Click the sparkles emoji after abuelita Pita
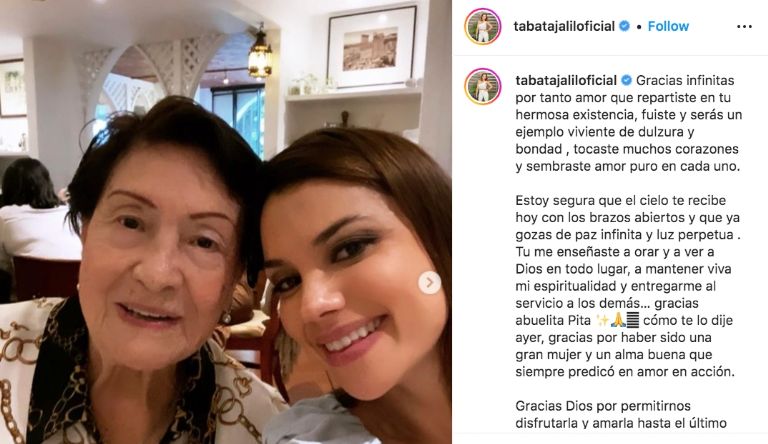 (602, 321)
